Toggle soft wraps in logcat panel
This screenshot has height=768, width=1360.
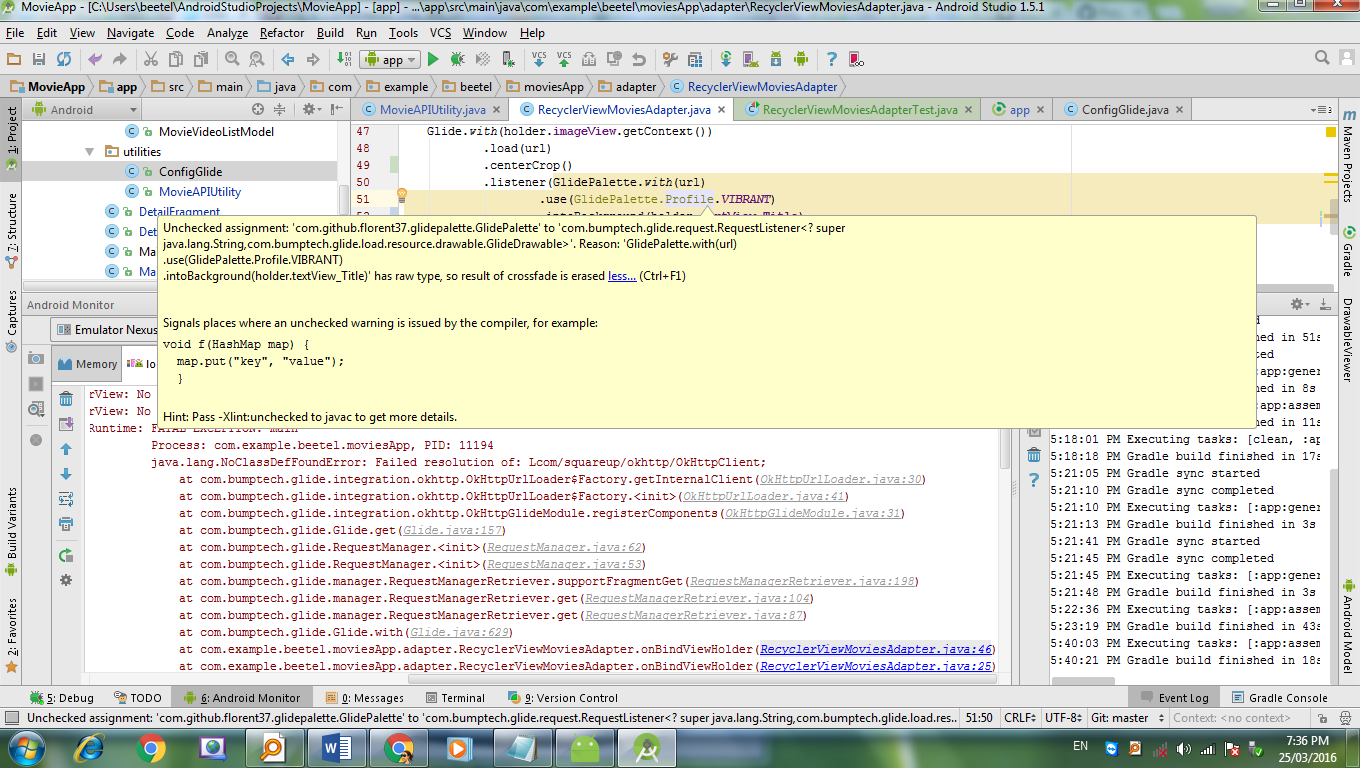[x=66, y=499]
